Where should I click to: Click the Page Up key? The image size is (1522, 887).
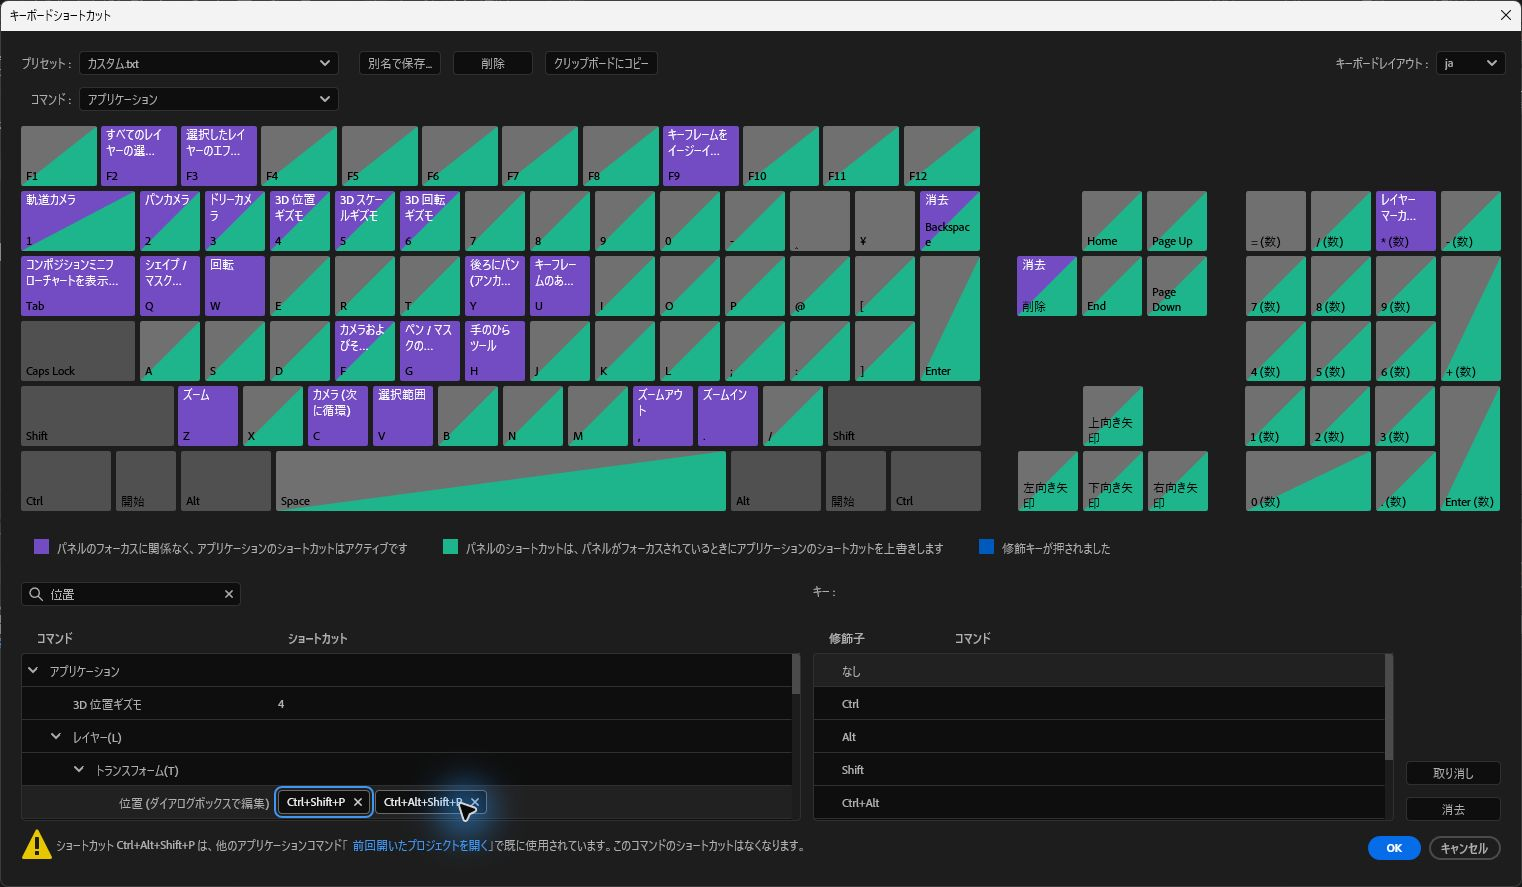click(1177, 221)
